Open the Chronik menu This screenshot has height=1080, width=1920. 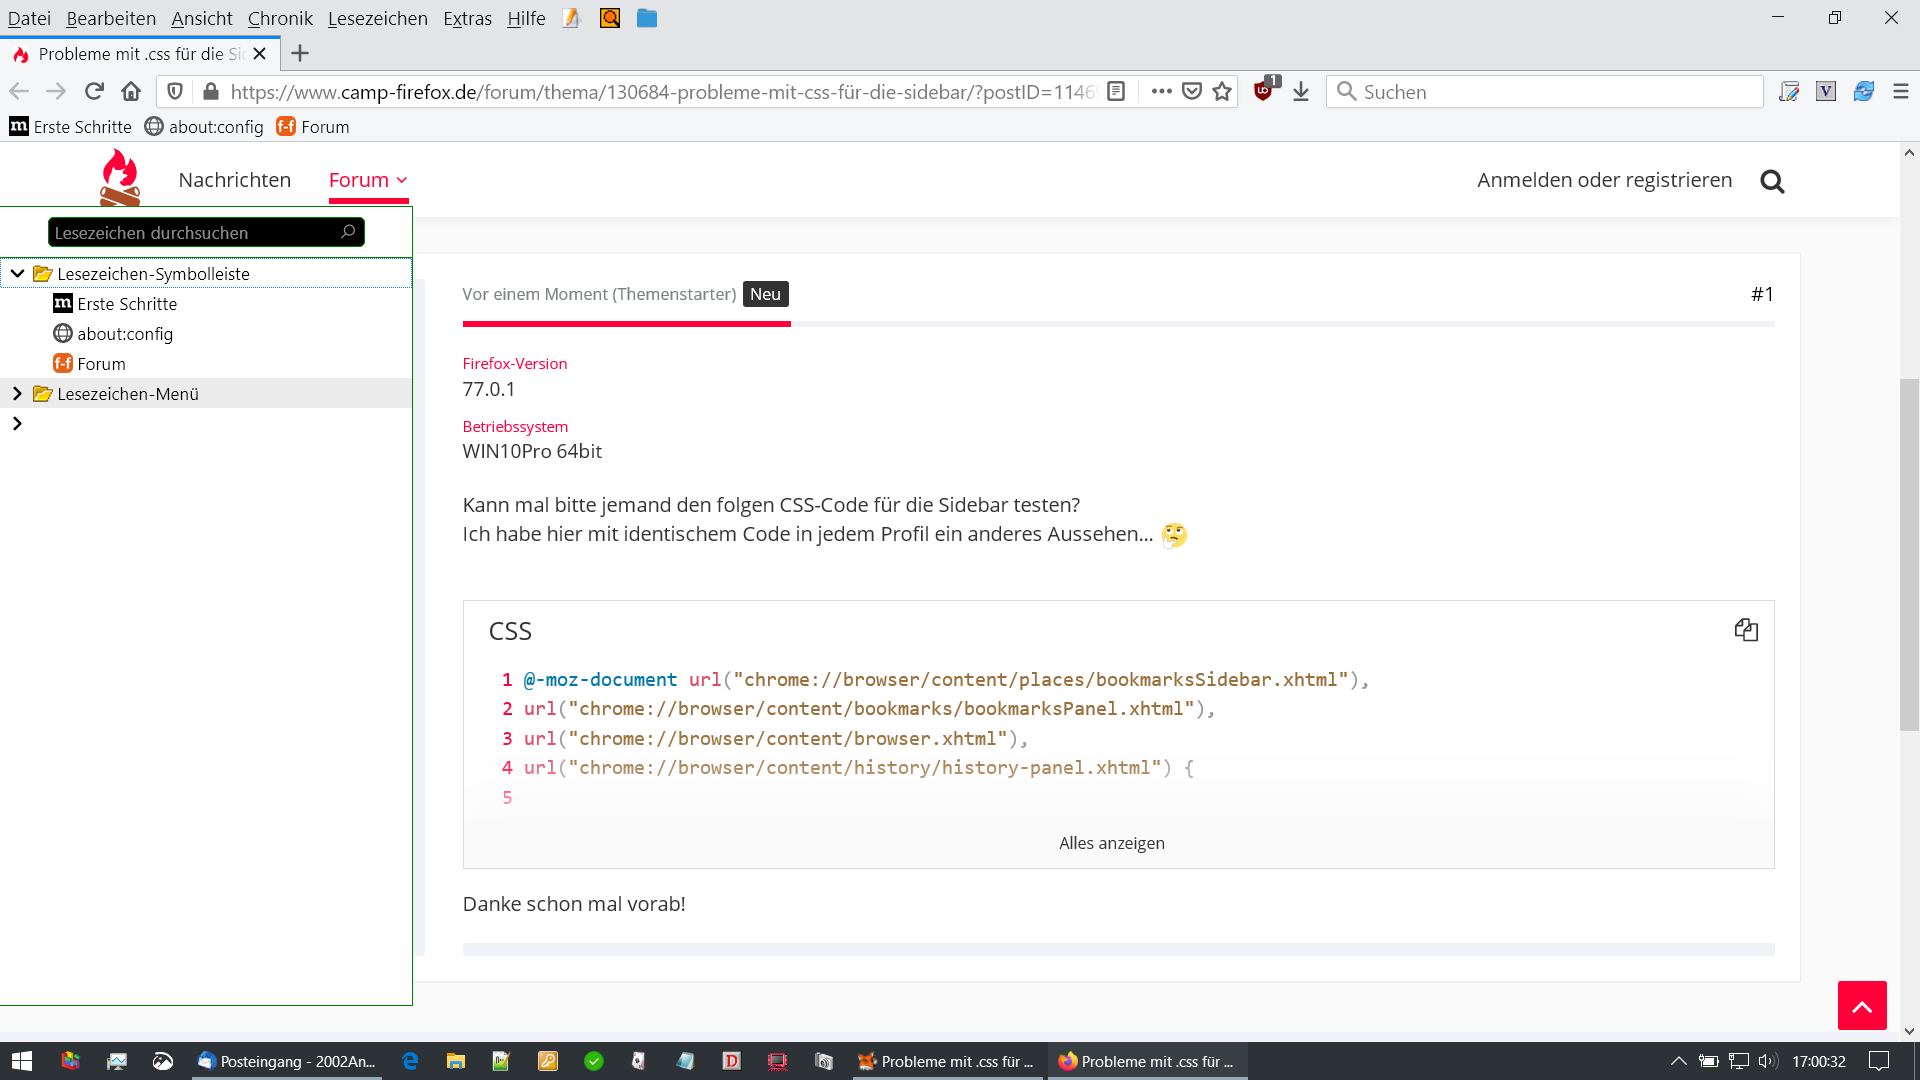[x=280, y=18]
